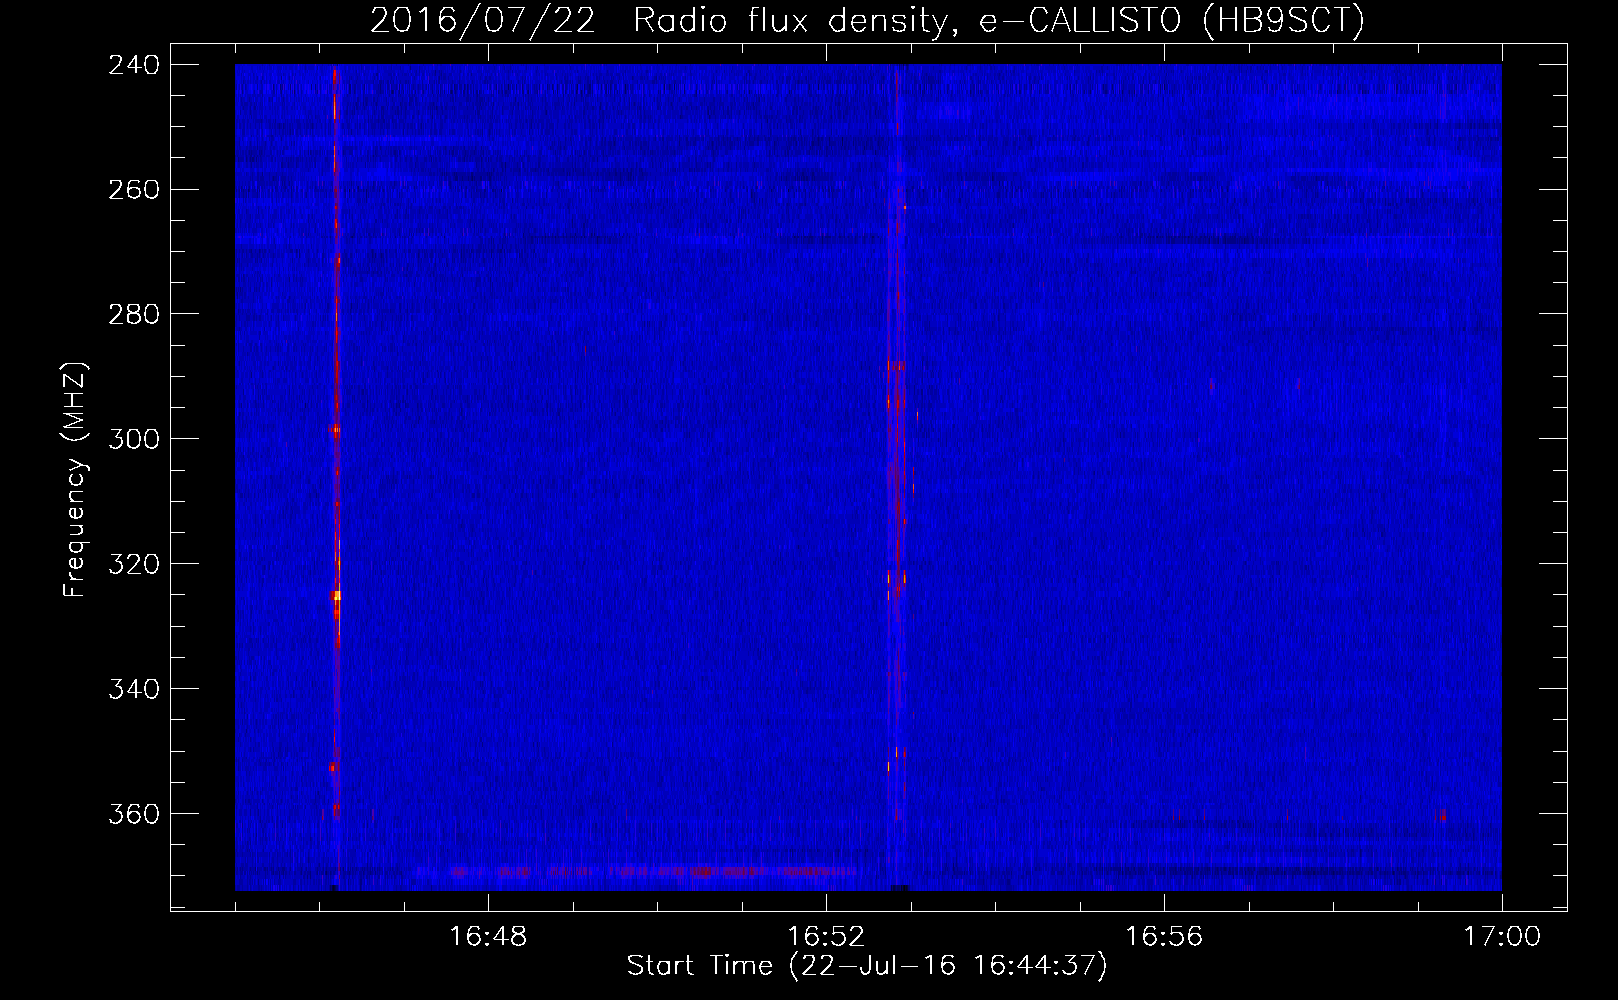This screenshot has height=1000, width=1618.
Task: Click the red spot near 360 MHz before 17:00
Action: [x=1442, y=816]
